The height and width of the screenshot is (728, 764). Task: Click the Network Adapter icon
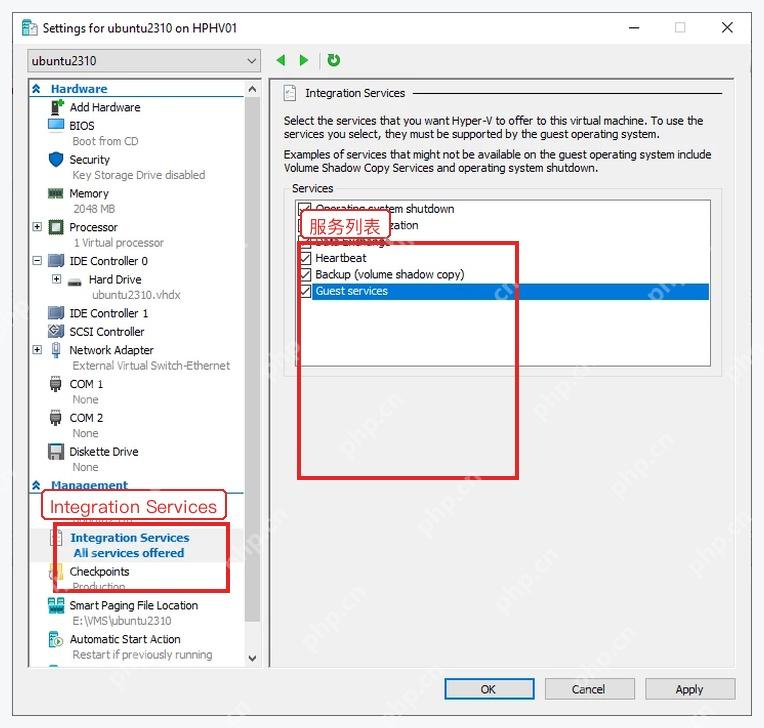(x=56, y=350)
